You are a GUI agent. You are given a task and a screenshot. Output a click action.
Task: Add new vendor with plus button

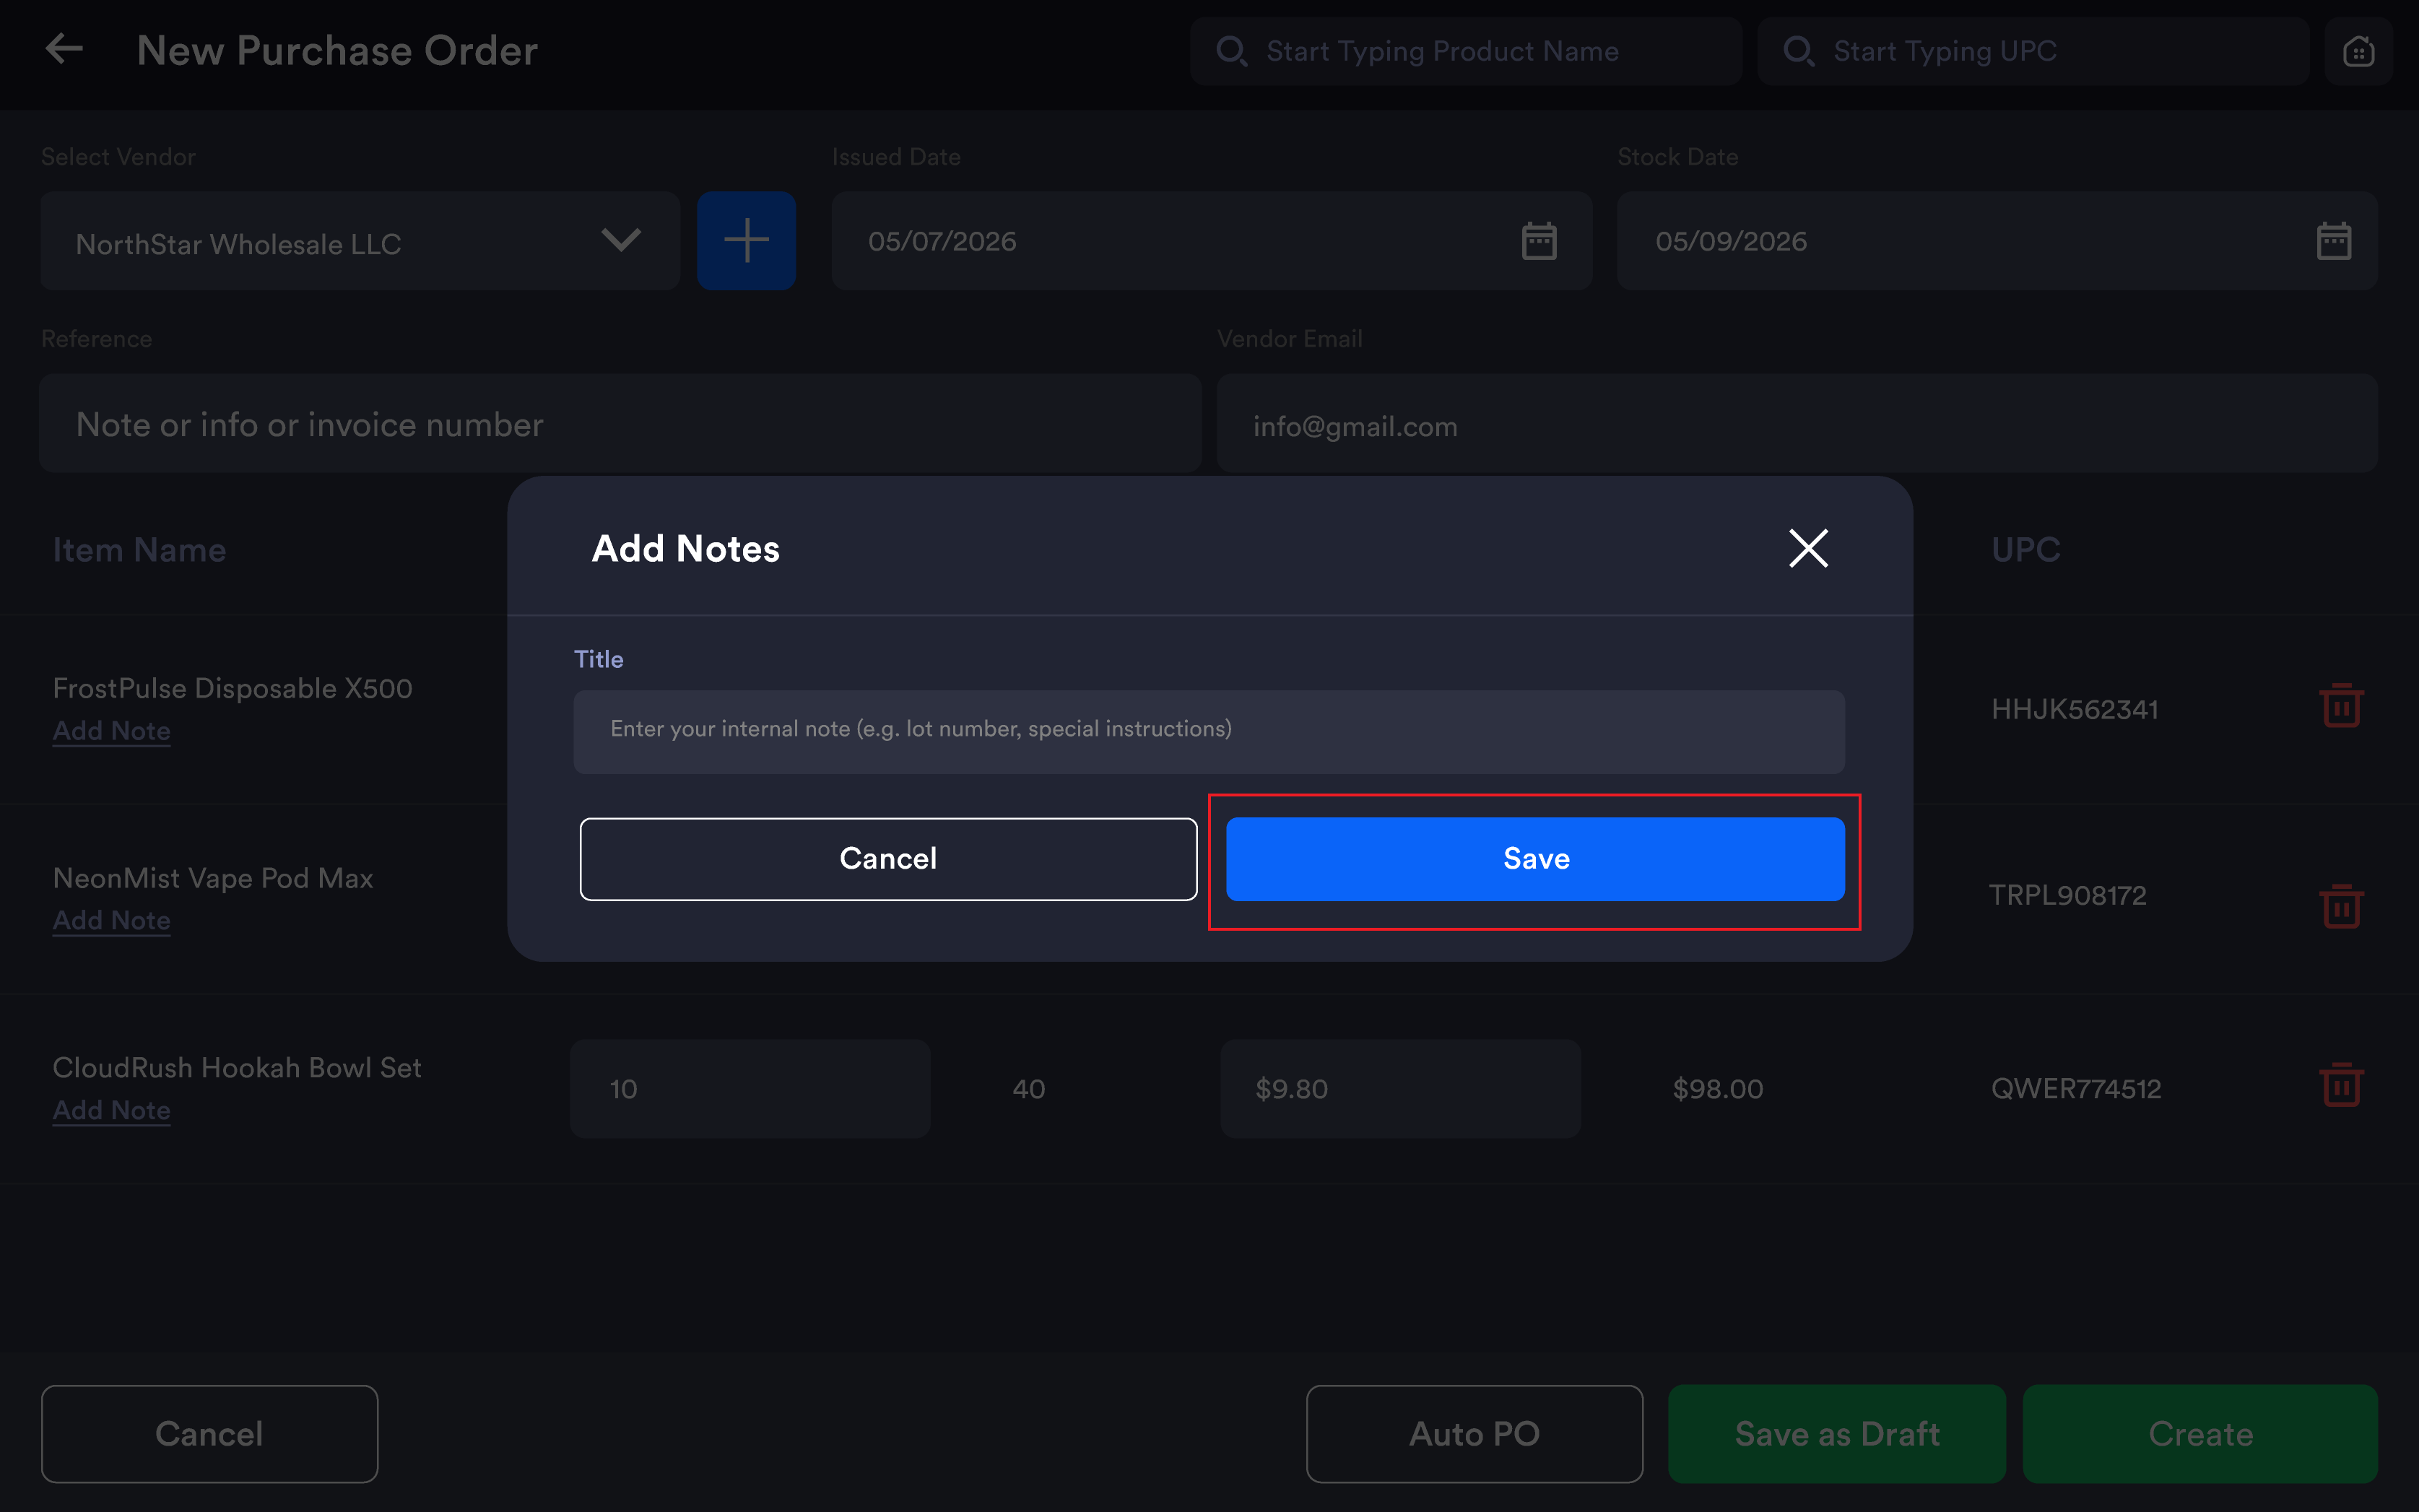(x=746, y=241)
